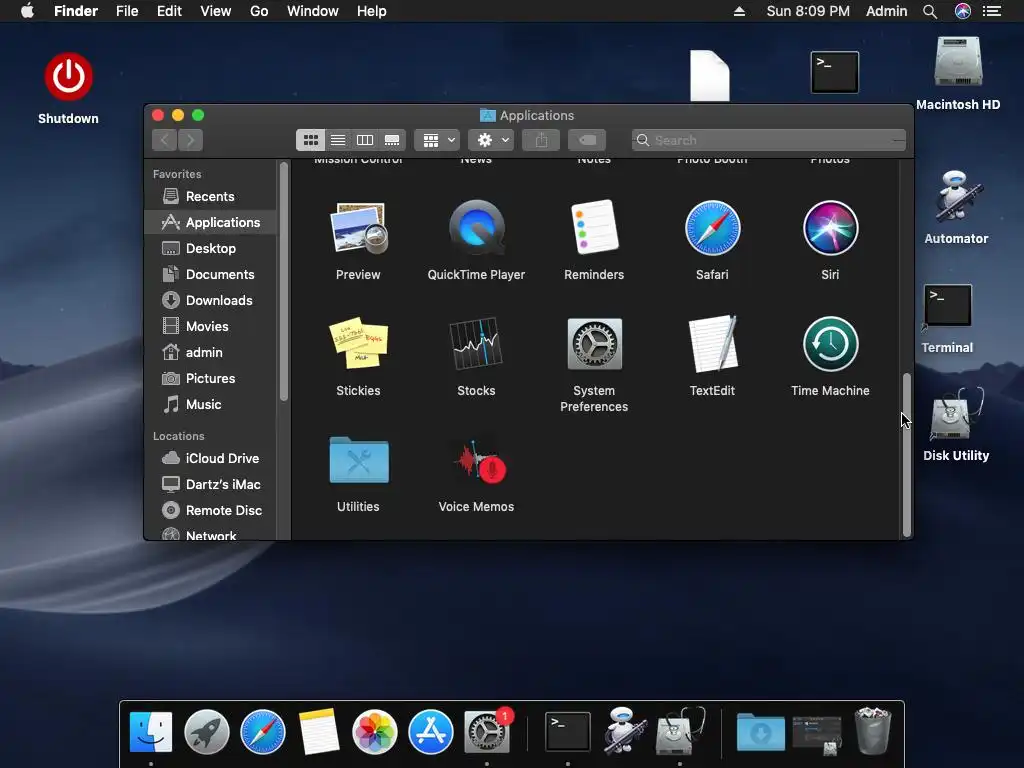1024x768 pixels.
Task: Open the Preview app icon
Action: coord(359,229)
